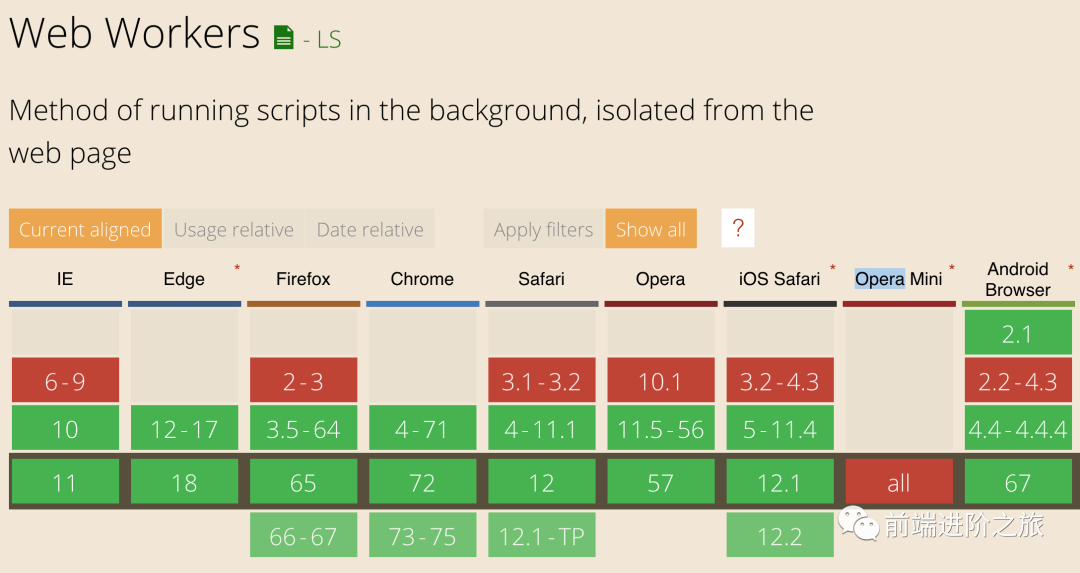This screenshot has width=1080, height=573.
Task: Expand the IE 6-9 unsupported cell
Action: (x=65, y=380)
